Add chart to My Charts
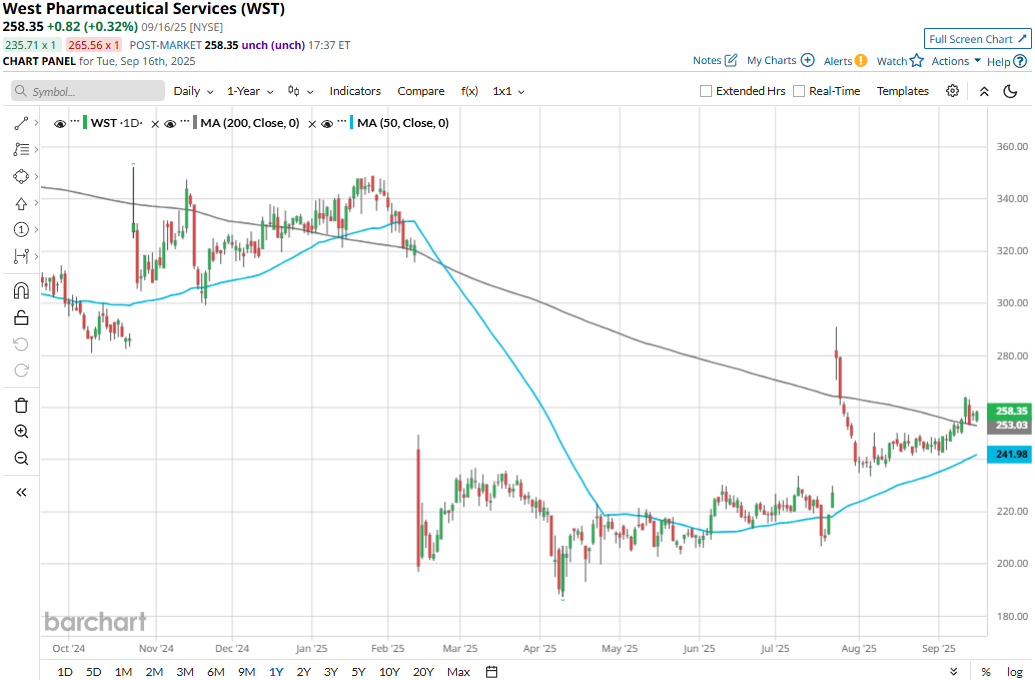 780,60
